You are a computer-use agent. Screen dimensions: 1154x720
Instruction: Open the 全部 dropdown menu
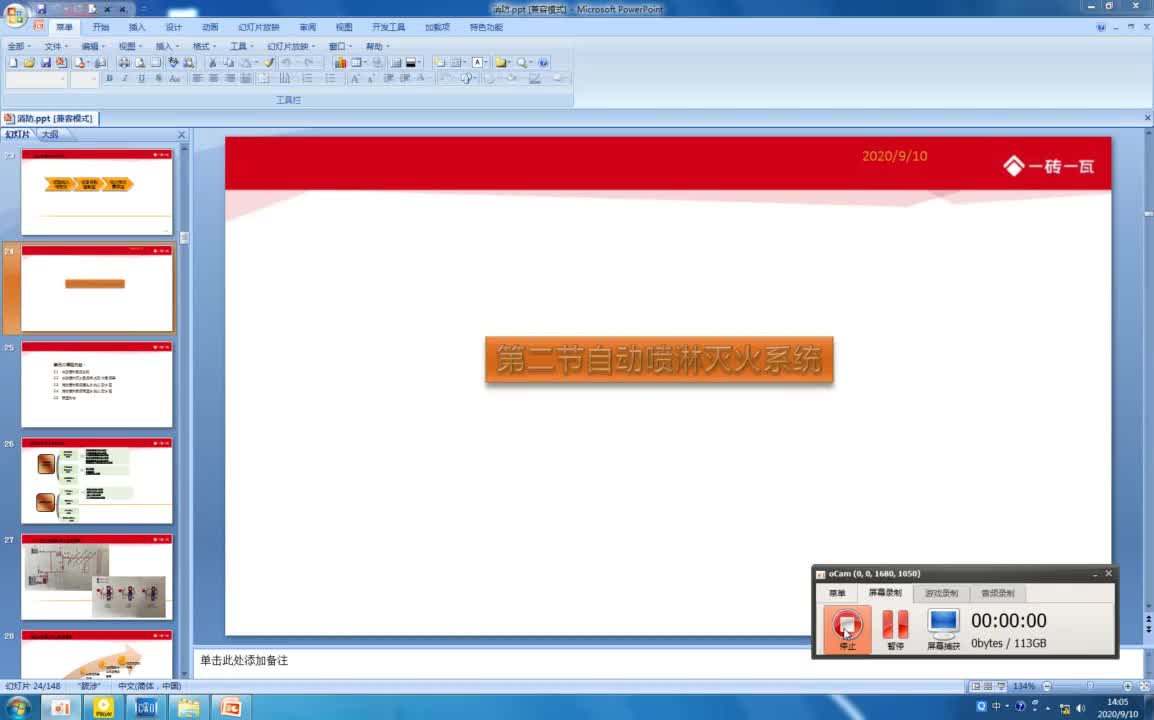tap(19, 46)
